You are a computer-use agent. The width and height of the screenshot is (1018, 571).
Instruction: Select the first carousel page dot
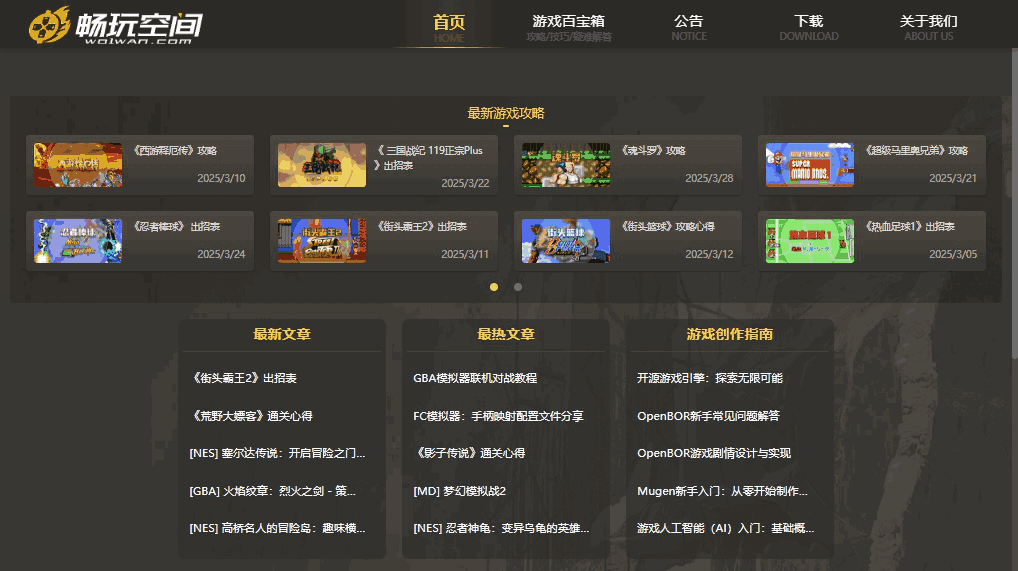tap(494, 287)
